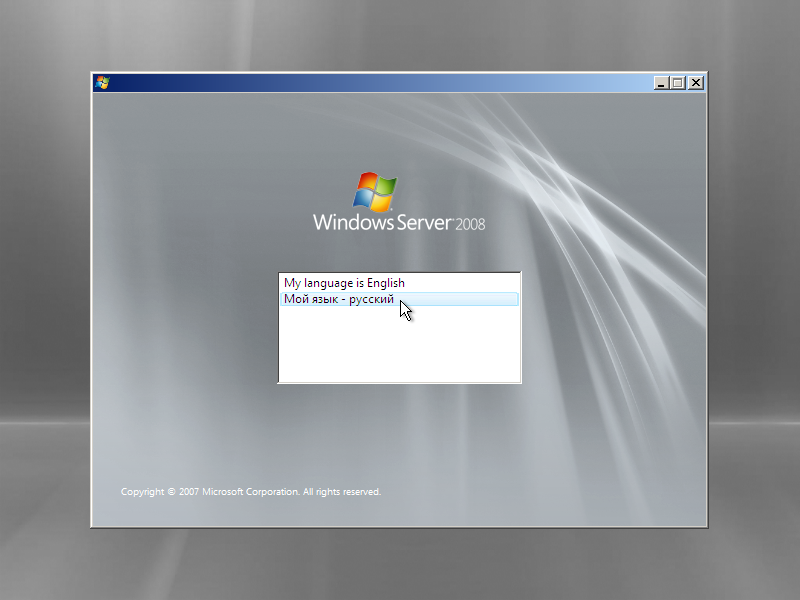Image resolution: width=800 pixels, height=600 pixels.
Task: Choose "Мой язык - русский" language entry
Action: click(x=399, y=299)
